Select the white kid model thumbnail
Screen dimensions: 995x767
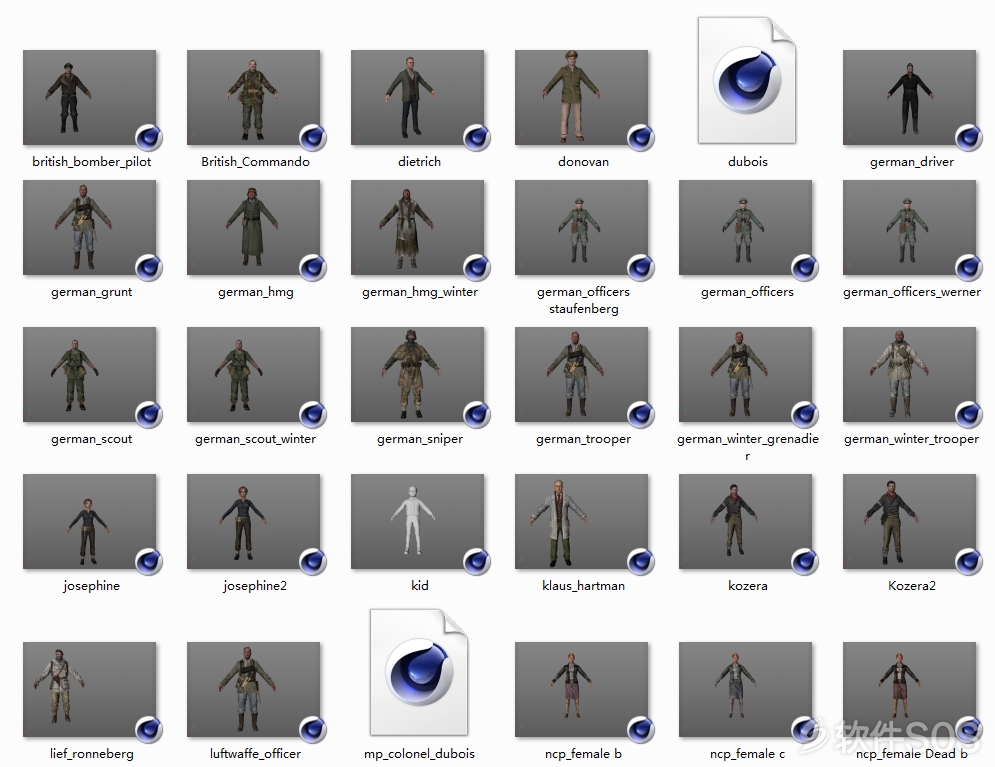tap(418, 521)
